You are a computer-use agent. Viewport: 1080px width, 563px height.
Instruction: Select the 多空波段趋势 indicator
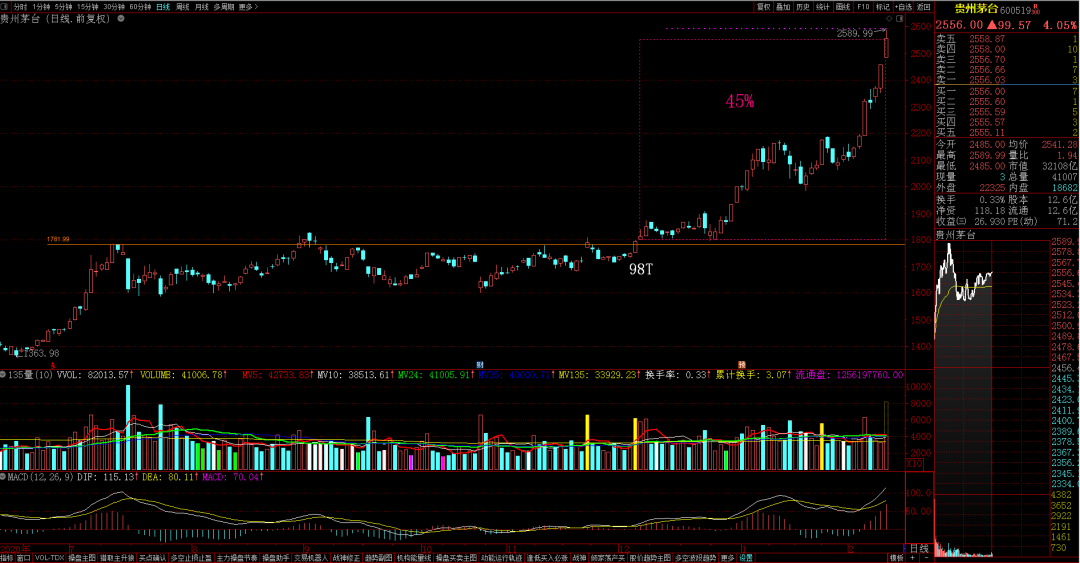[x=696, y=557]
